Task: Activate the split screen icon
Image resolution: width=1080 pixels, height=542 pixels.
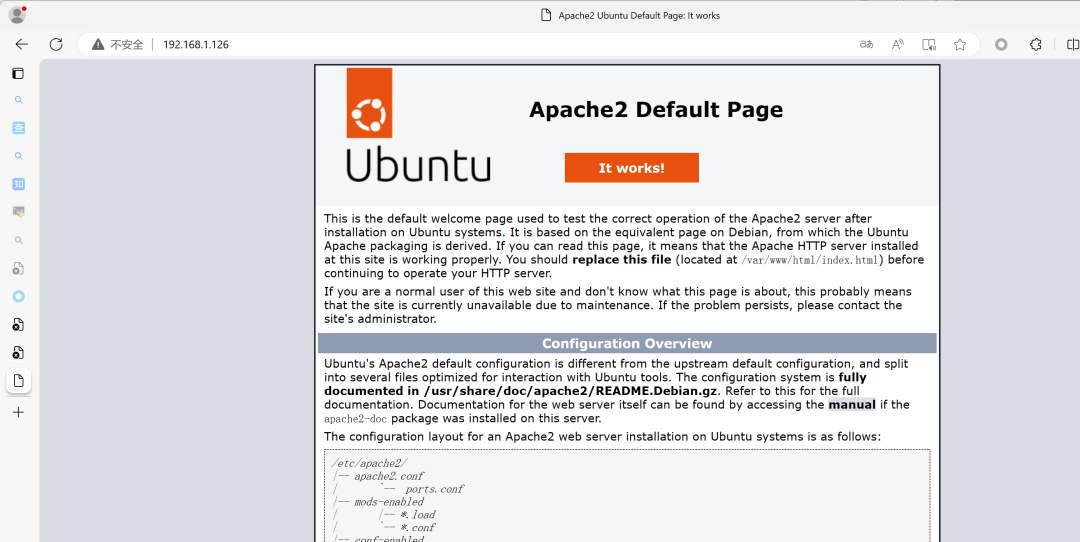Action: click(1072, 44)
